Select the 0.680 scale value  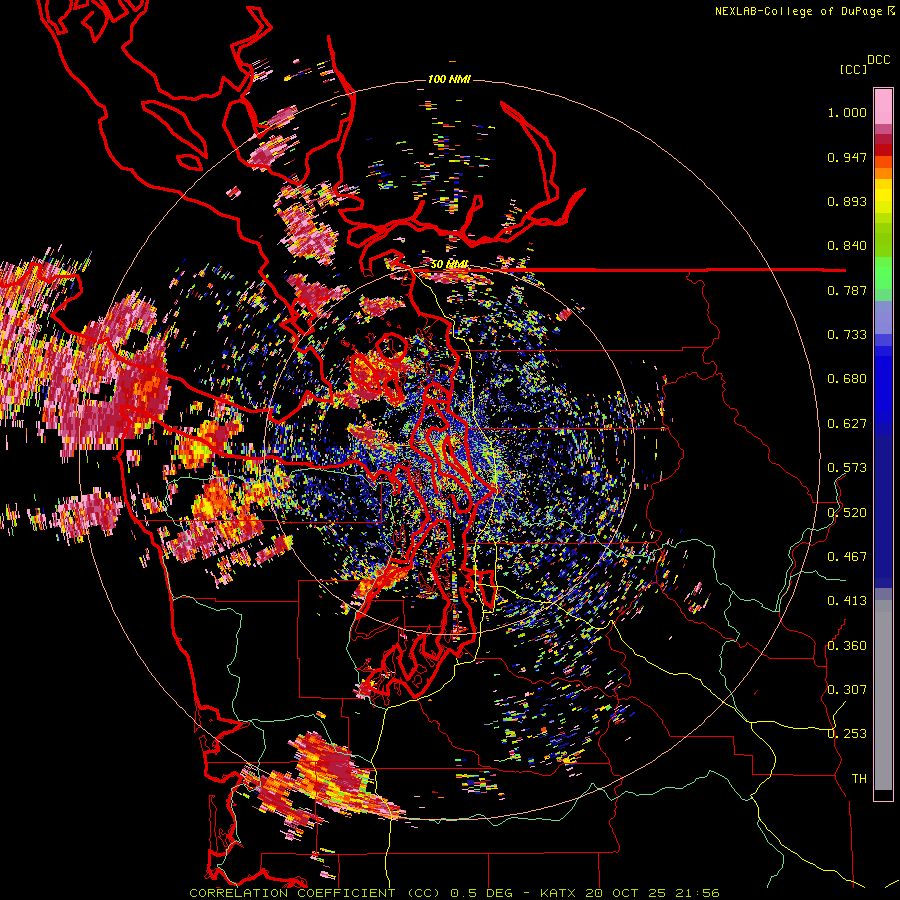[x=847, y=379]
